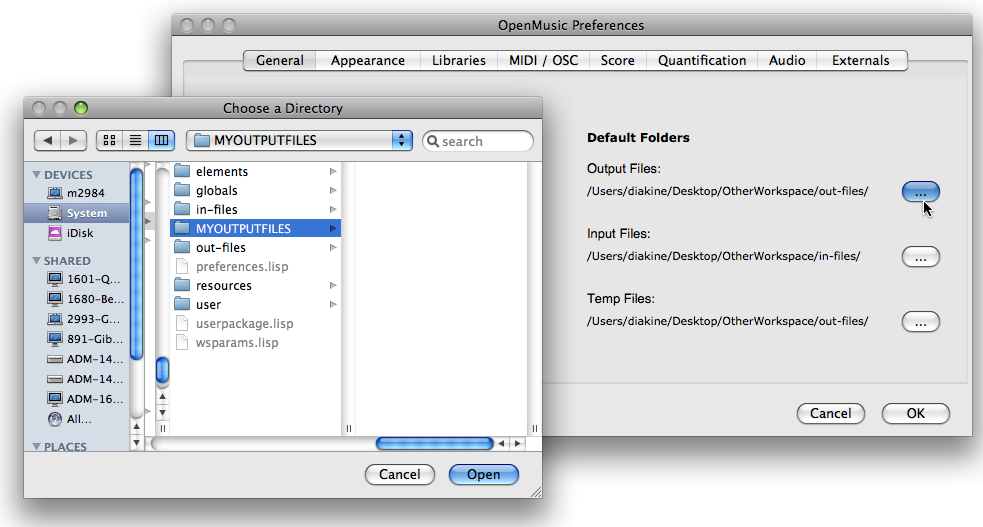The width and height of the screenshot is (983, 527).
Task: Click the horizontal scrollbar thumb
Action: (x=434, y=444)
